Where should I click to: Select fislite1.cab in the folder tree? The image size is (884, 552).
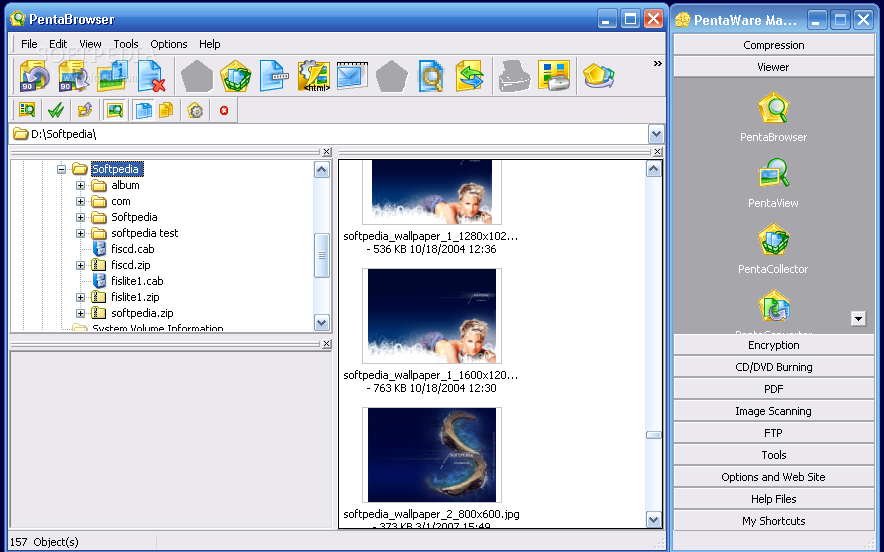pos(137,281)
